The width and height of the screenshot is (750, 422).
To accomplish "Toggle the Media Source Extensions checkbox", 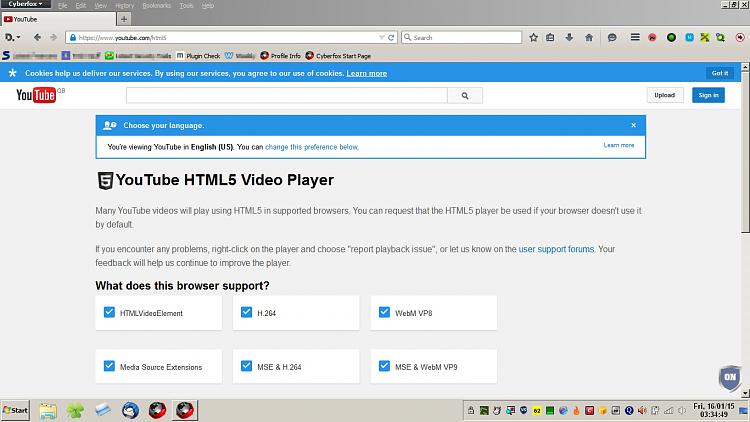I will pyautogui.click(x=109, y=366).
